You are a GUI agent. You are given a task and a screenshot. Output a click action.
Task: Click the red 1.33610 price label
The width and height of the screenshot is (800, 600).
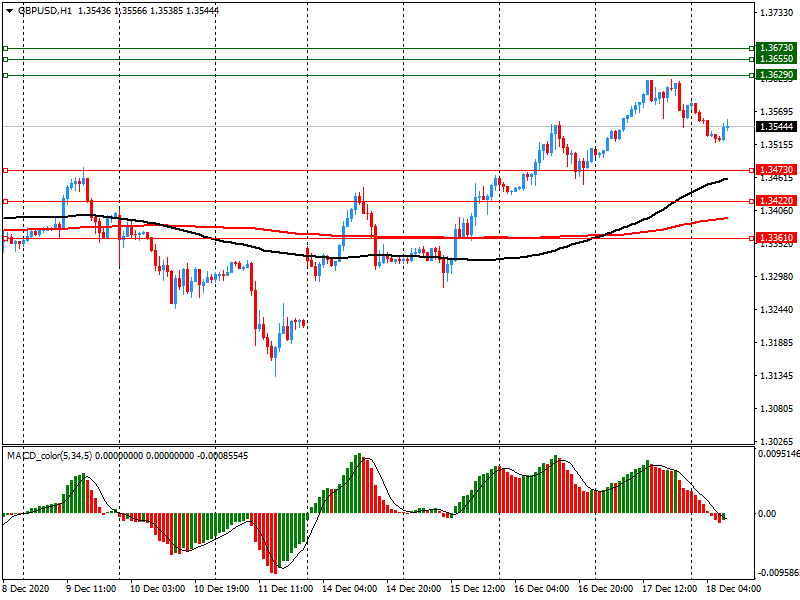coord(776,238)
